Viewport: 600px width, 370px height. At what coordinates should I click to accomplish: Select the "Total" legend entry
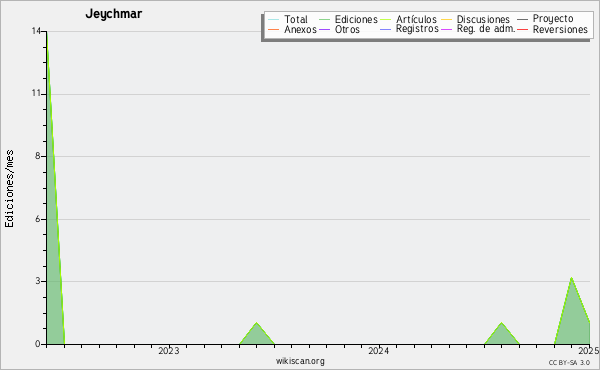296,19
